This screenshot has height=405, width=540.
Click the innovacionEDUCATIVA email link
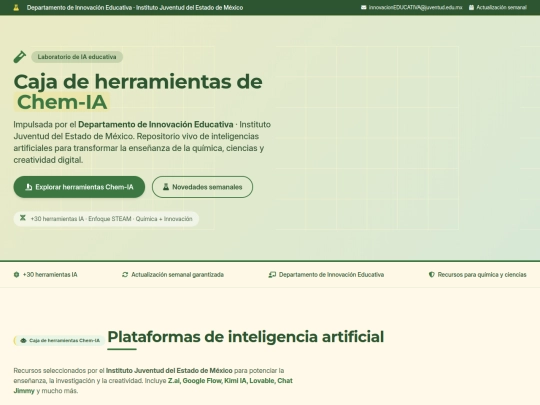415,7
